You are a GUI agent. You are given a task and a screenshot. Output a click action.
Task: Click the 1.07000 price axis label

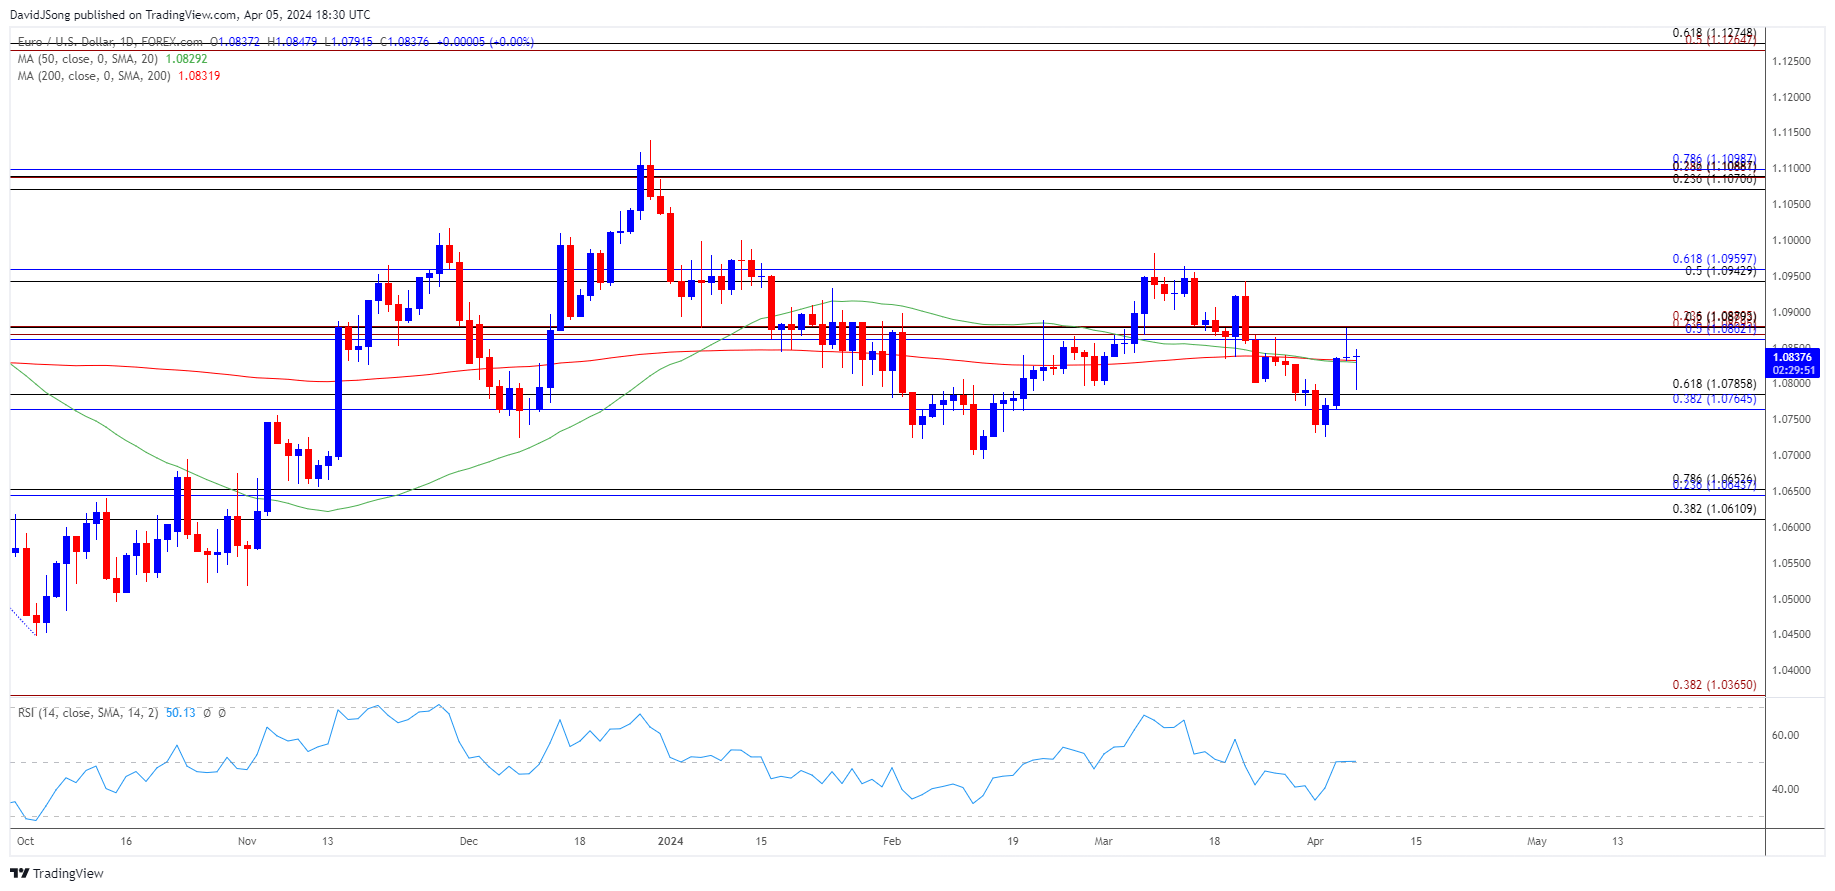1791,456
